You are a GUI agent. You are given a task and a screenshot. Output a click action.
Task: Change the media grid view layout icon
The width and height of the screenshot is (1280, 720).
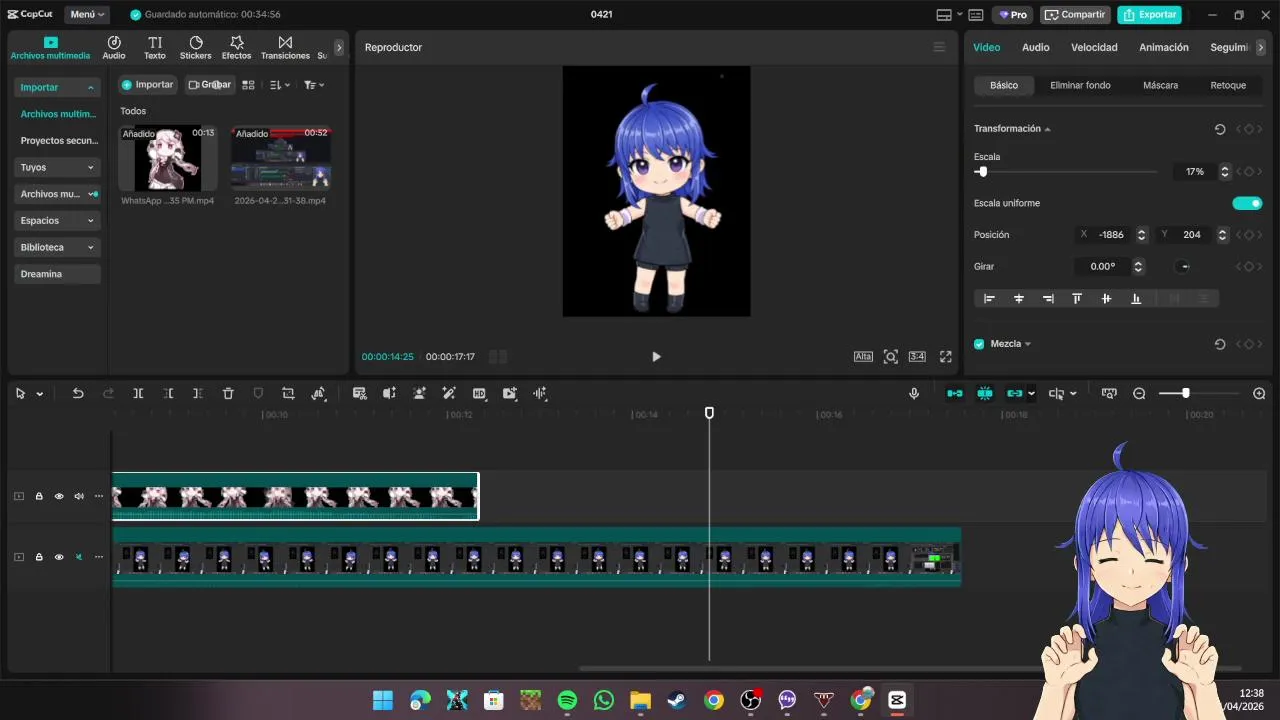coord(249,85)
